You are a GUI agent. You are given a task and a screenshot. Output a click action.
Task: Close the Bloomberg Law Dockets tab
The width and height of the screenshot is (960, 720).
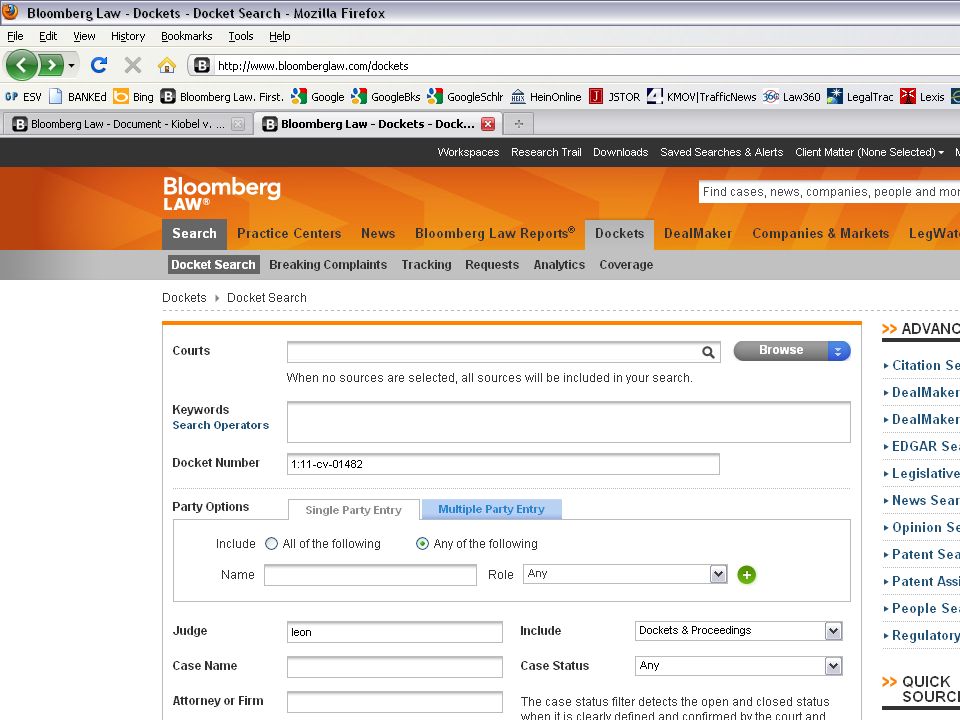[488, 124]
